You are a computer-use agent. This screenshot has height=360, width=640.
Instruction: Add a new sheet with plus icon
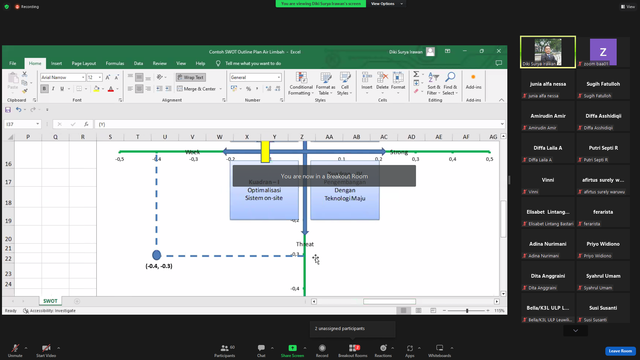click(77, 301)
